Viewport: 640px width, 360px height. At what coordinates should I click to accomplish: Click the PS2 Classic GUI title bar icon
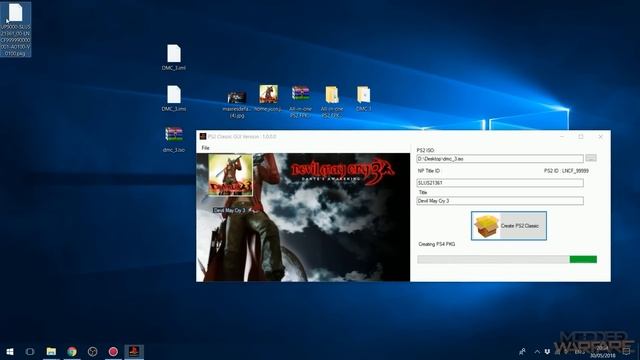point(203,136)
